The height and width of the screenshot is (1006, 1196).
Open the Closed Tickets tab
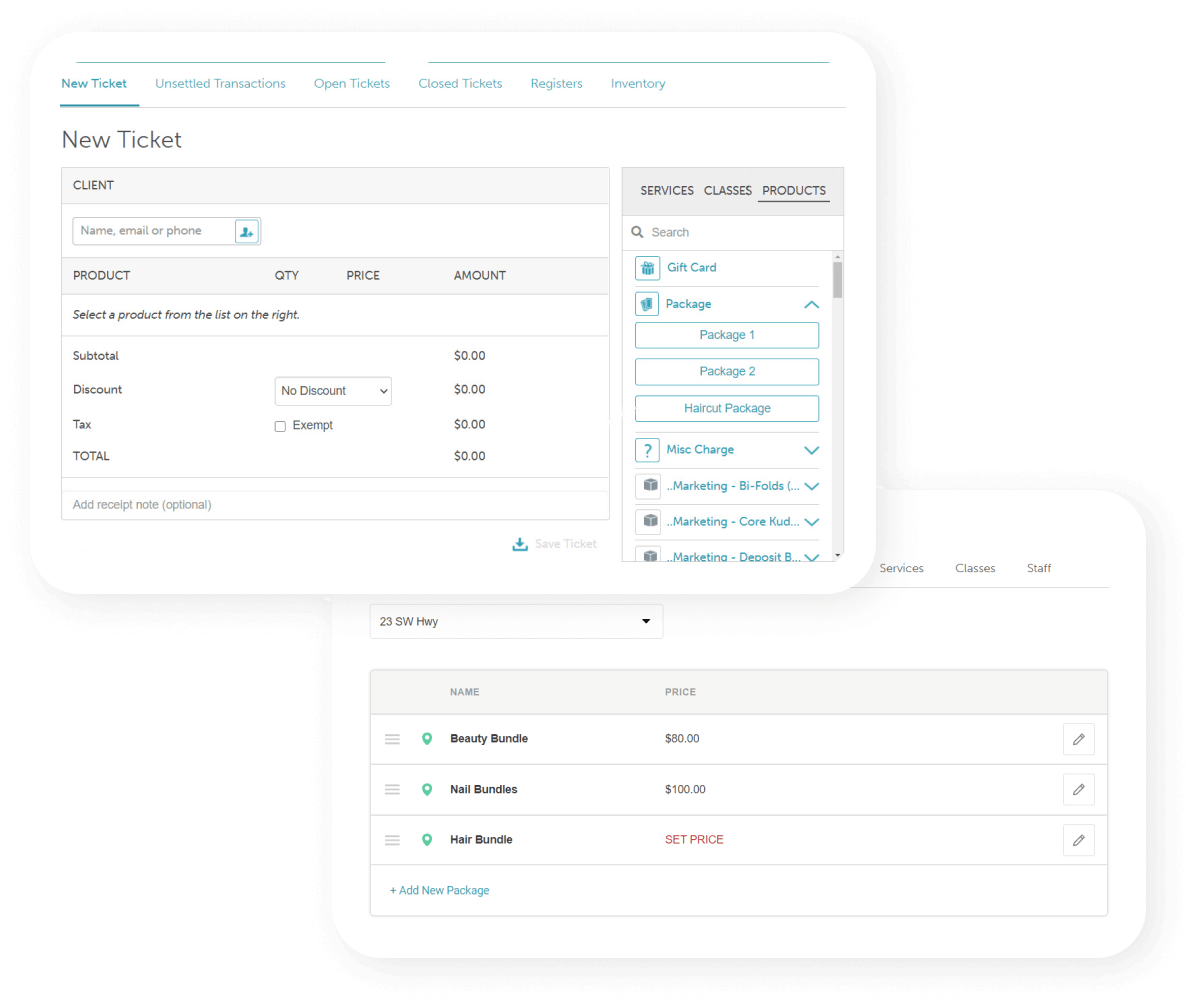pyautogui.click(x=460, y=83)
